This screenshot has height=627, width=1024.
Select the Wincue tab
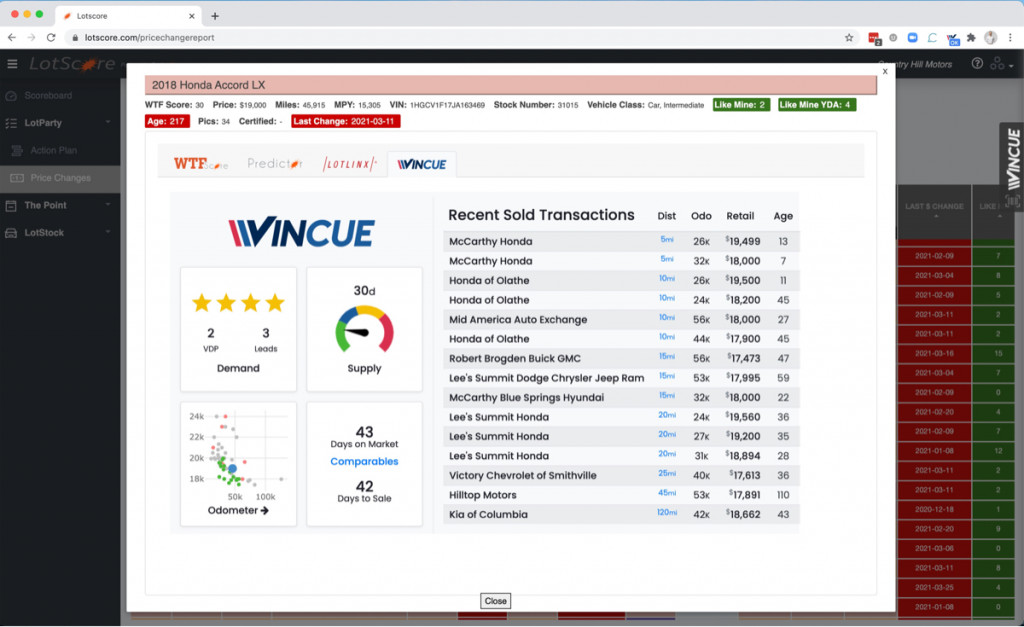click(x=422, y=164)
